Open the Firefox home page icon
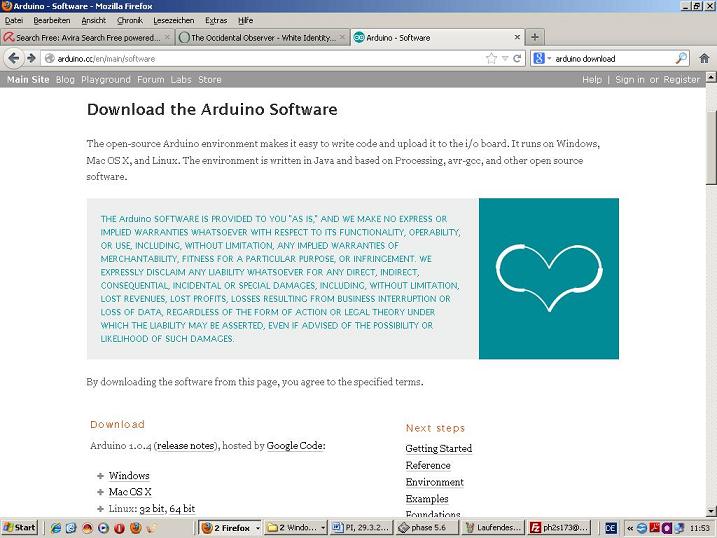 pyautogui.click(x=704, y=59)
